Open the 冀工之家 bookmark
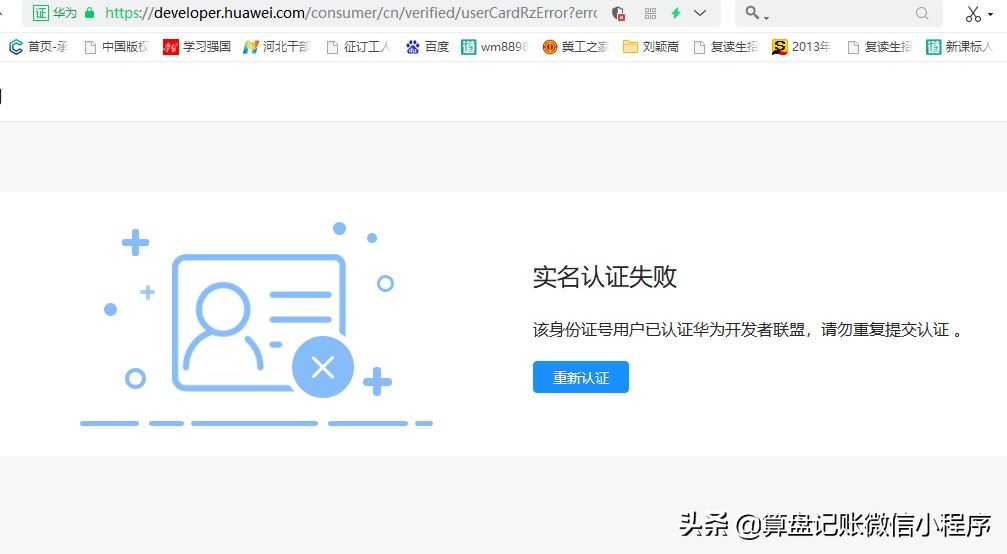 tap(575, 47)
